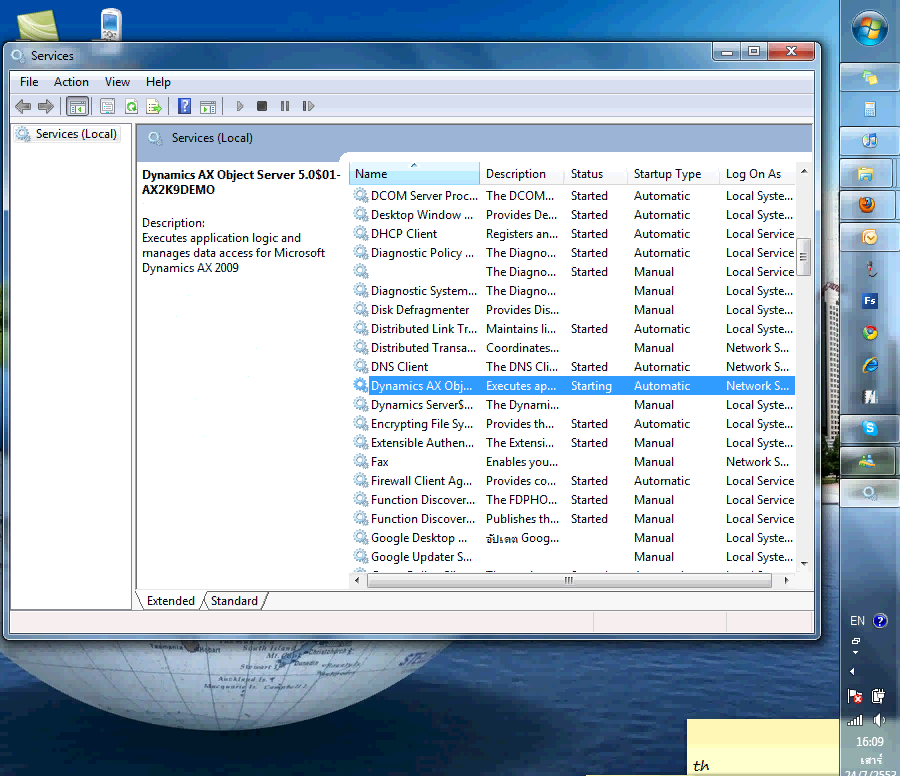This screenshot has width=900, height=776.
Task: Select the Extended tab
Action: point(170,601)
